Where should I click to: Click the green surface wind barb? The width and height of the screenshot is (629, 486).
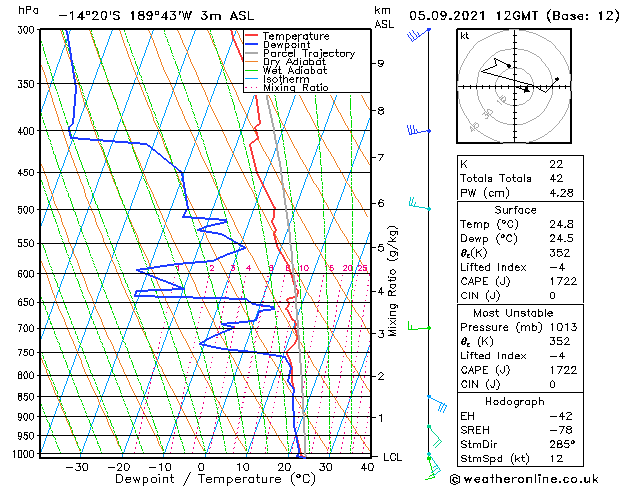(x=433, y=468)
